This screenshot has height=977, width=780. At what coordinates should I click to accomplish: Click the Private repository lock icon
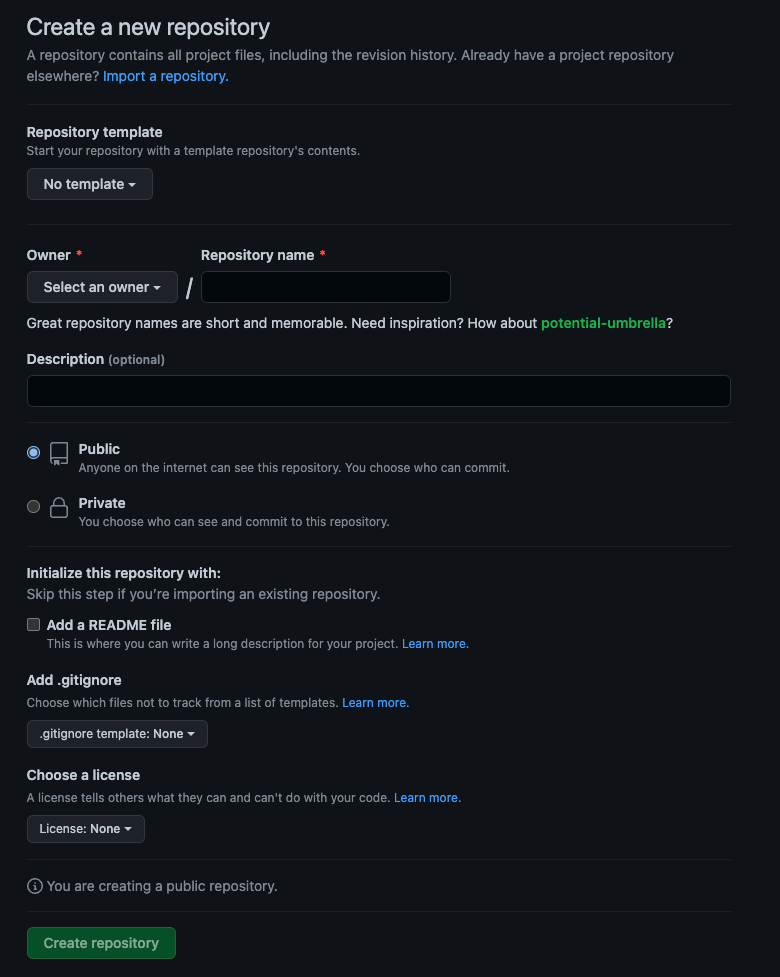(x=59, y=507)
